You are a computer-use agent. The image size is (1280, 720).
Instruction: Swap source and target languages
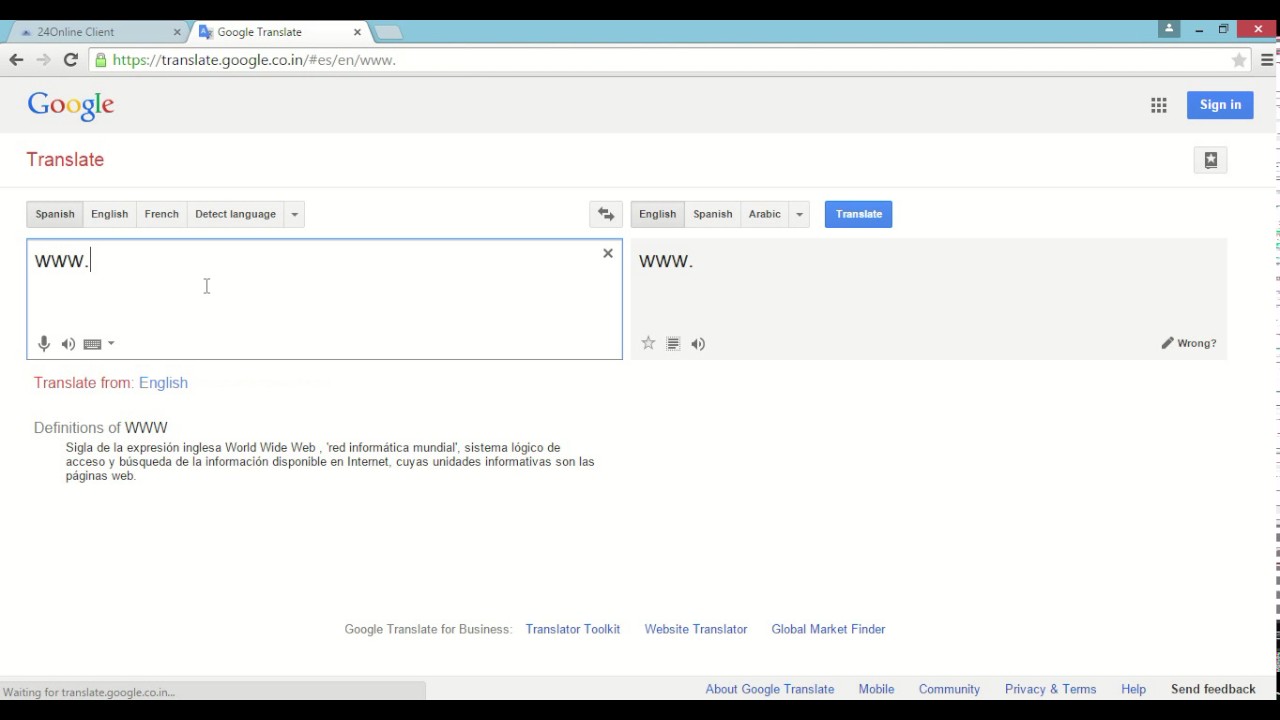point(606,214)
